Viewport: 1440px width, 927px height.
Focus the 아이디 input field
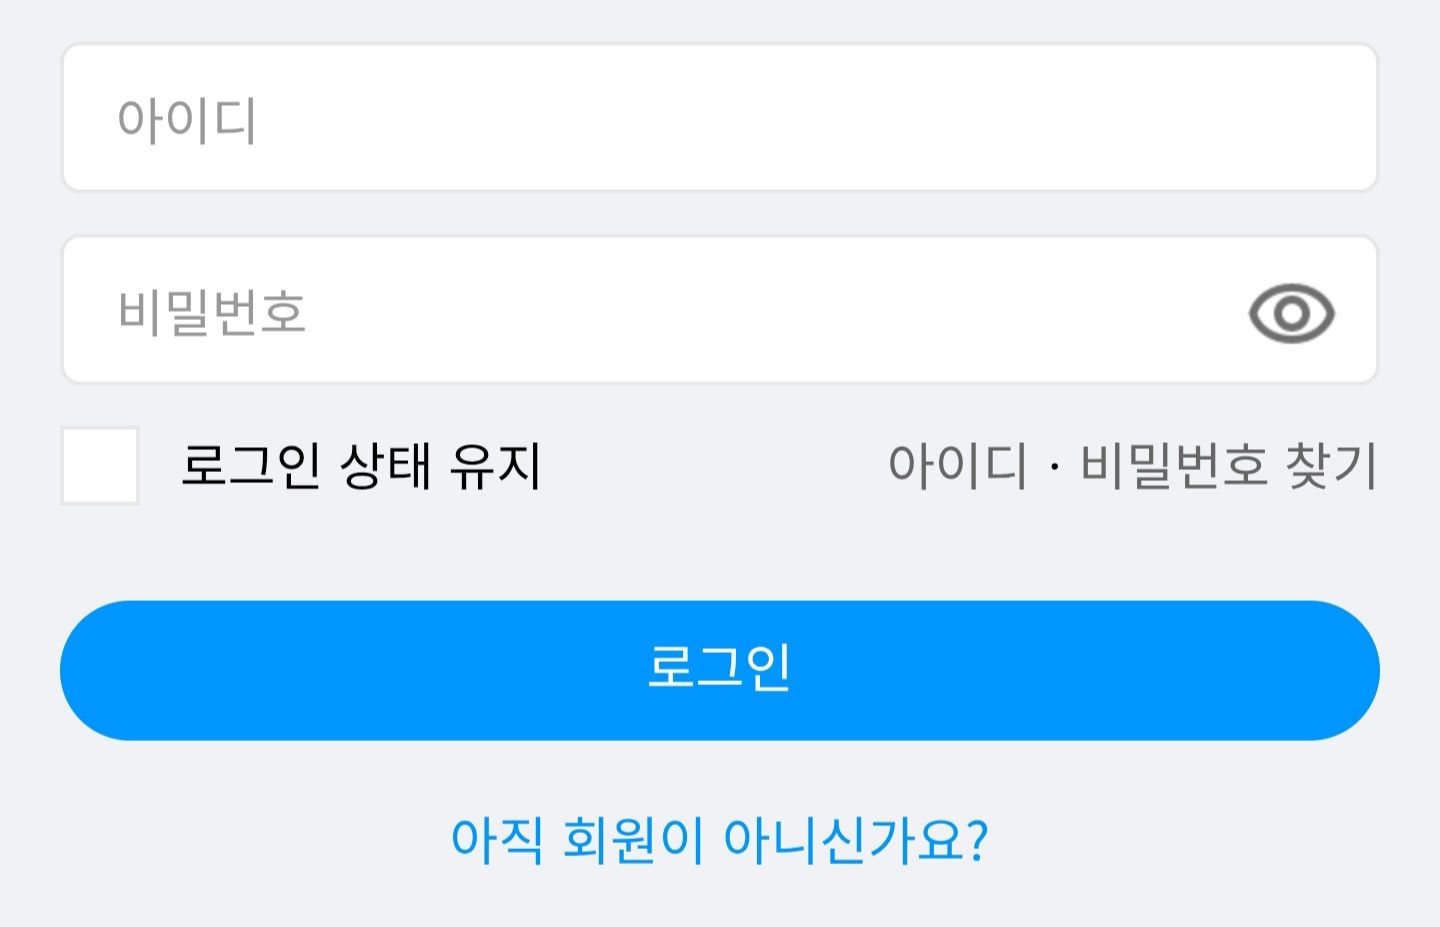[720, 118]
